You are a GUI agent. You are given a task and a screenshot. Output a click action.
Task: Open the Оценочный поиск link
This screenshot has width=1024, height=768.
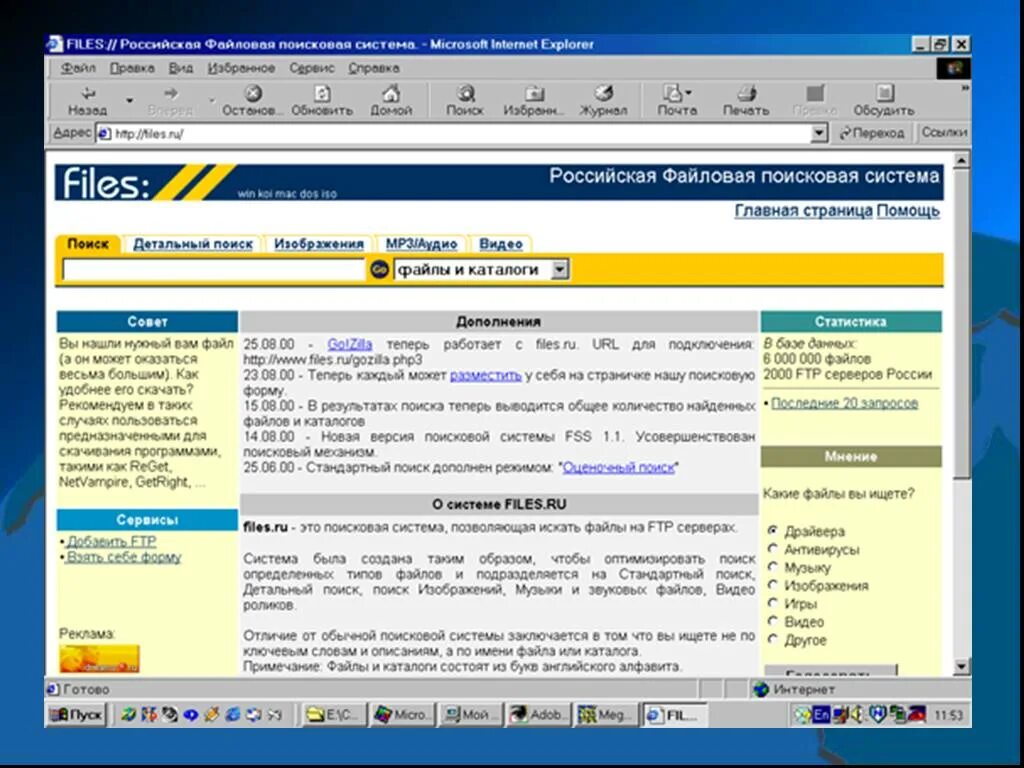click(618, 468)
